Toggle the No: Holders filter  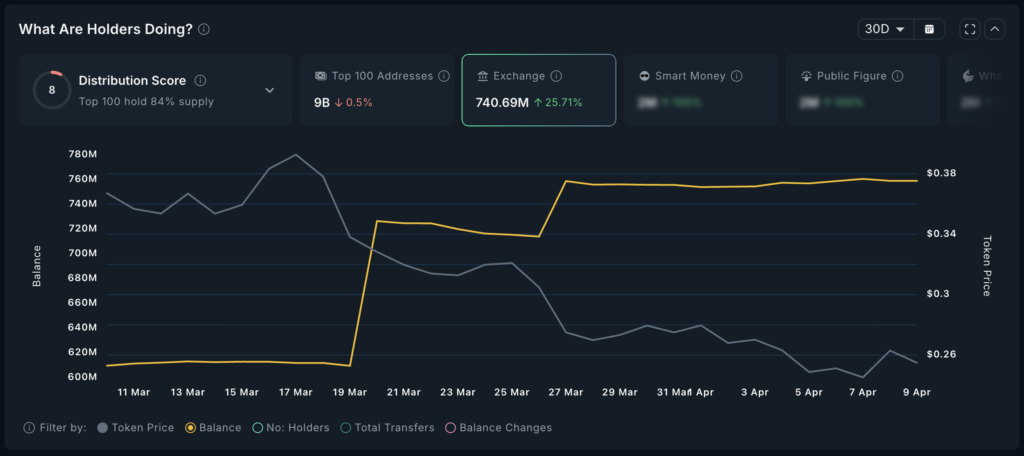click(291, 428)
